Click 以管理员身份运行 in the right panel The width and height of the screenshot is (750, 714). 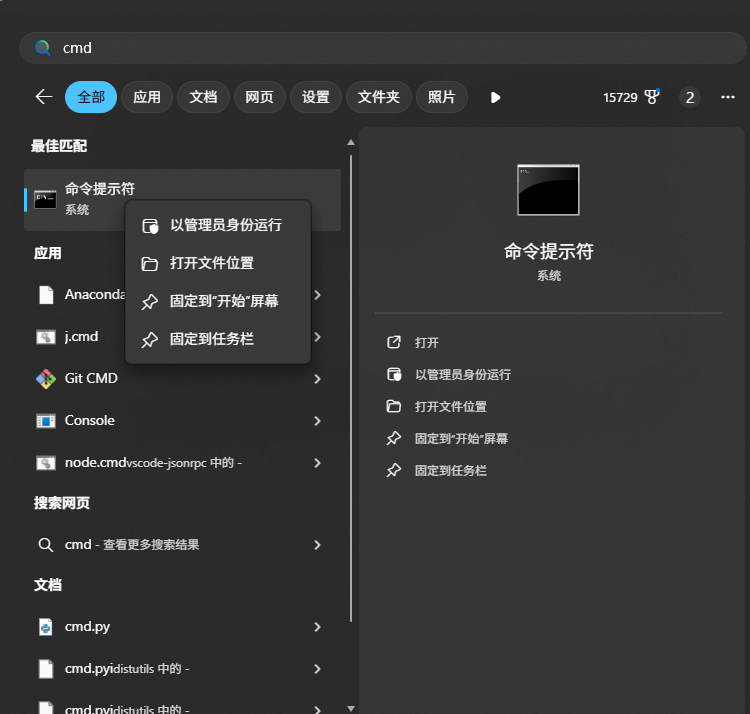coord(463,374)
